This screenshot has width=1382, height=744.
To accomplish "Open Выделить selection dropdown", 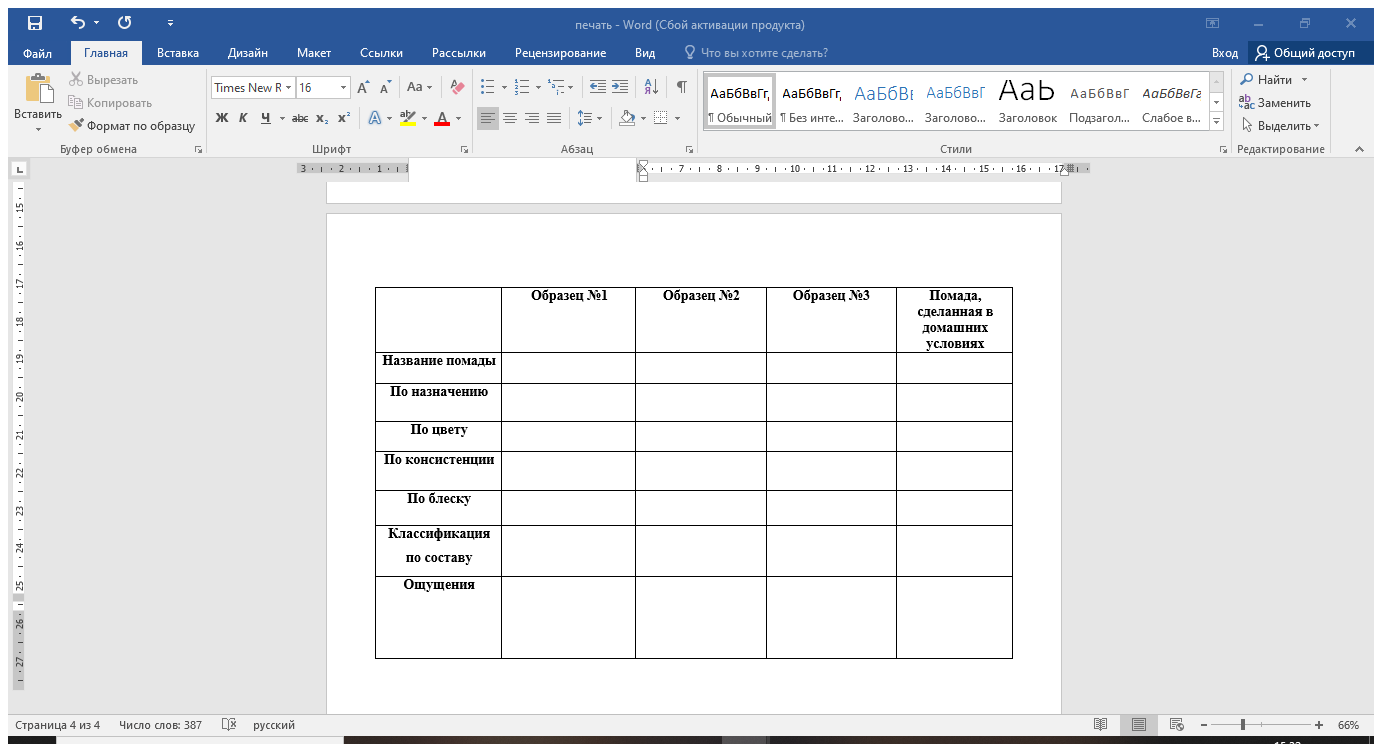I will coord(1281,126).
